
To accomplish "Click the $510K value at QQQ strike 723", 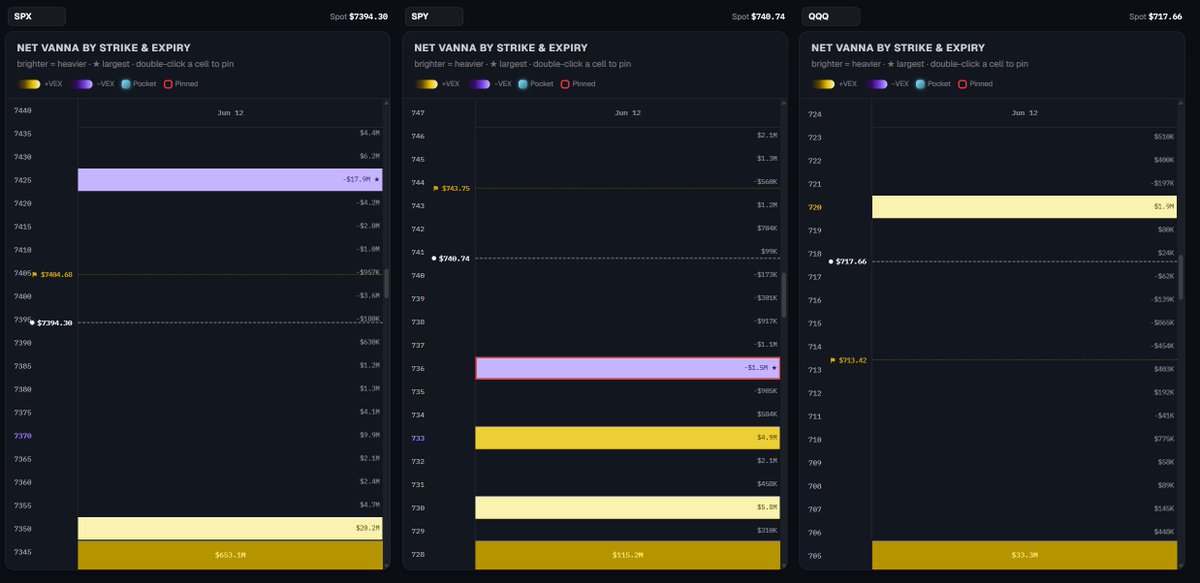I will pos(1163,137).
